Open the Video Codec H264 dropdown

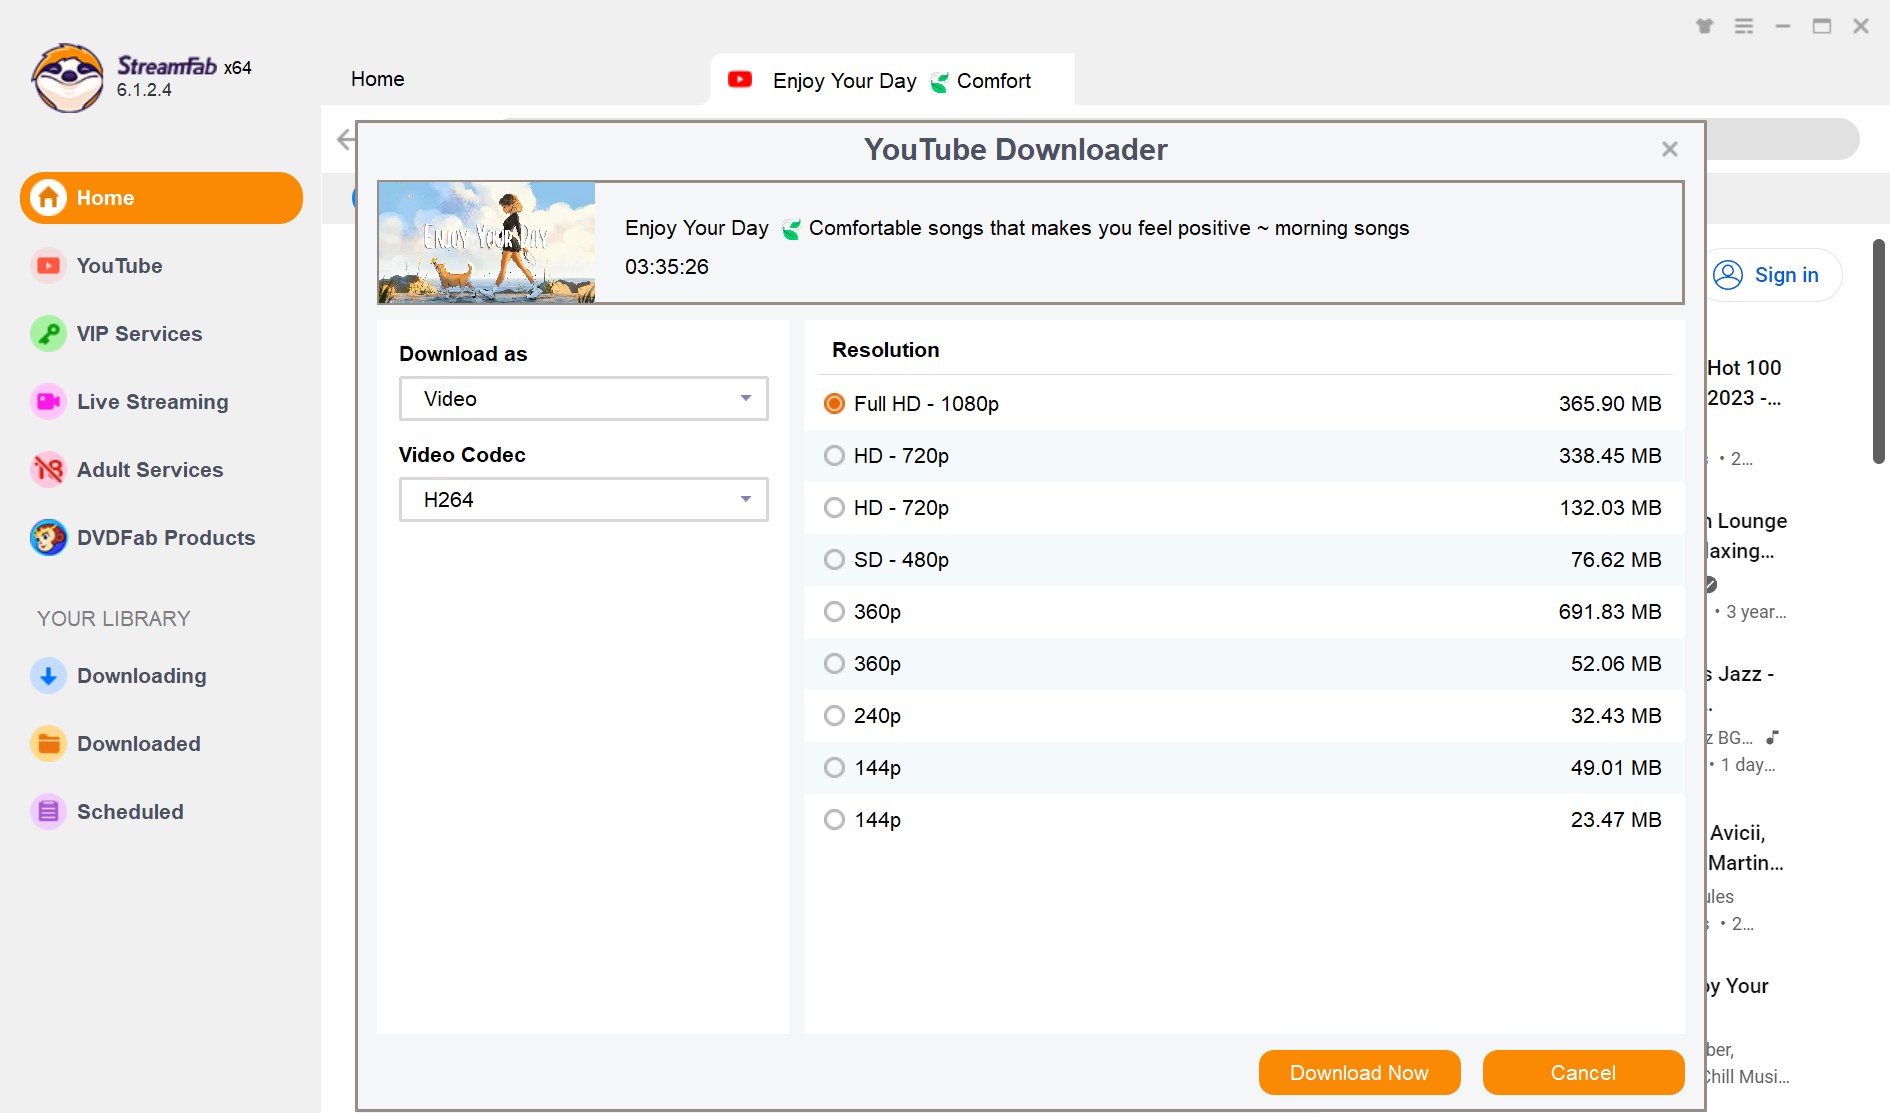[x=584, y=500]
